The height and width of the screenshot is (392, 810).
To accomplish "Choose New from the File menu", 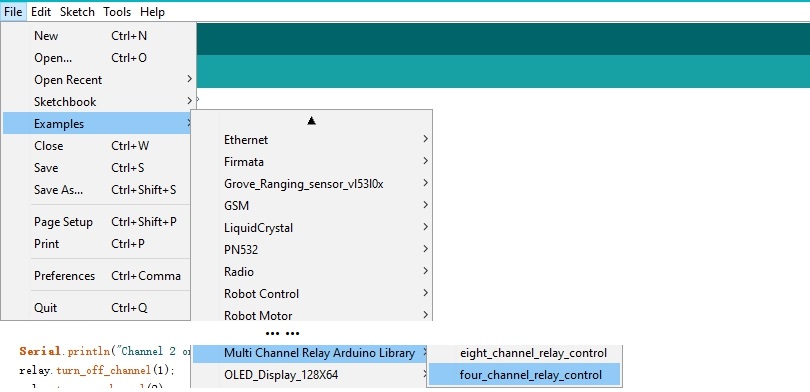I will [97, 36].
